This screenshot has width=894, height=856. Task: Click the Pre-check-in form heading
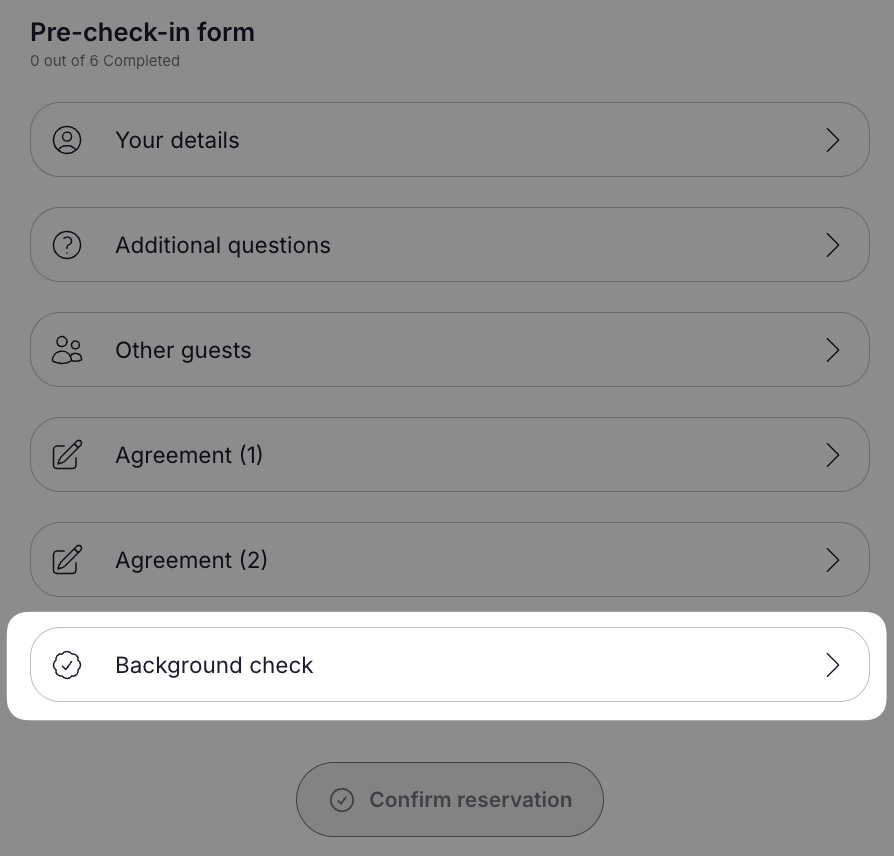142,32
